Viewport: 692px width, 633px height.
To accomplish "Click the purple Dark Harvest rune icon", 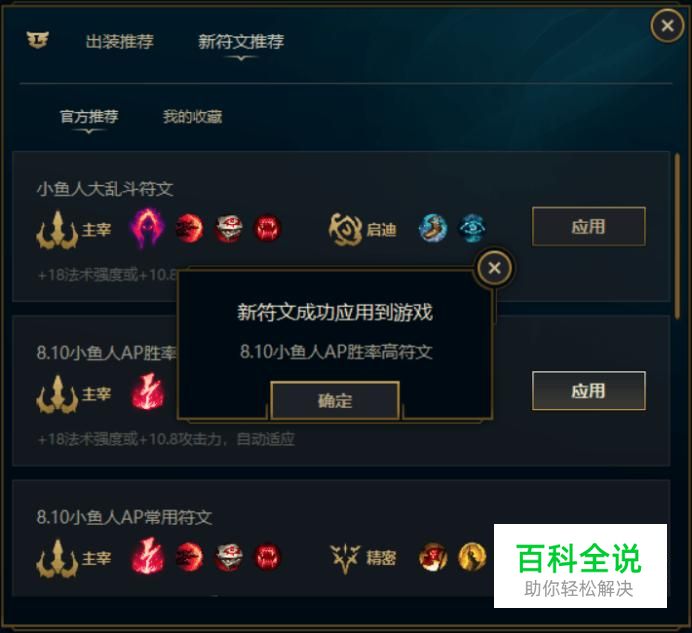I will point(148,228).
